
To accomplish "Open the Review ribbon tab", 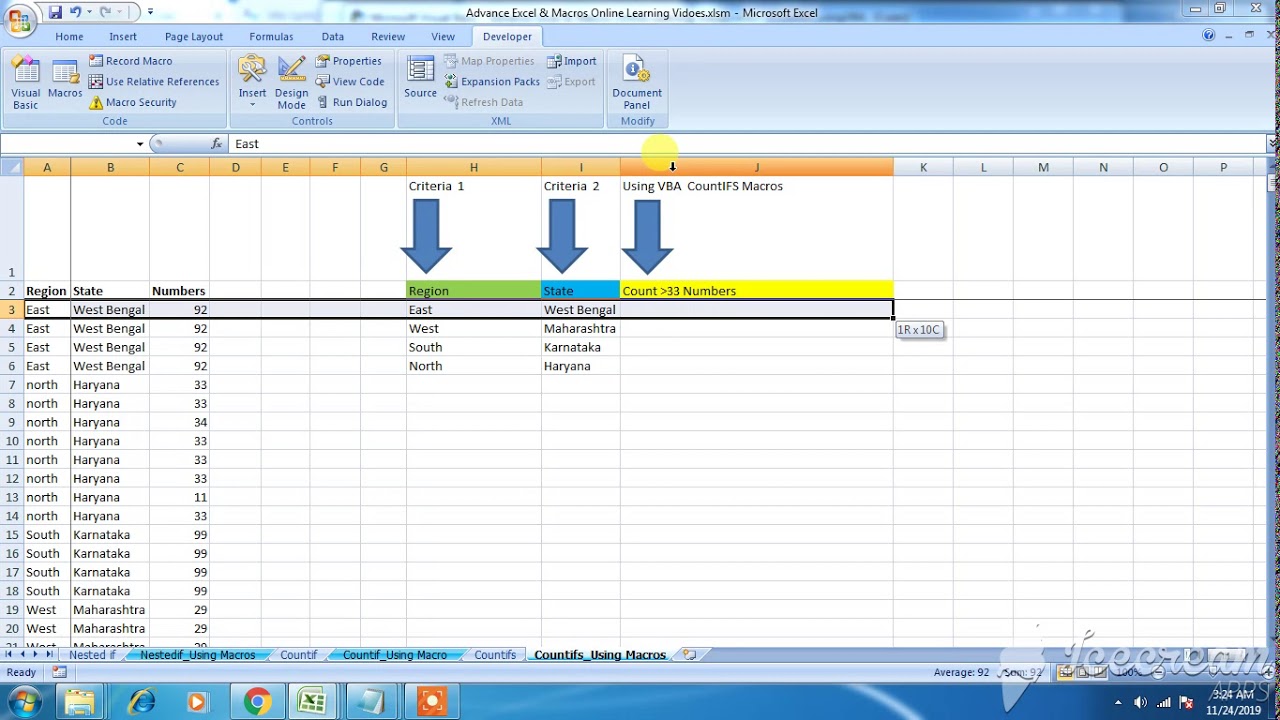I will 388,37.
